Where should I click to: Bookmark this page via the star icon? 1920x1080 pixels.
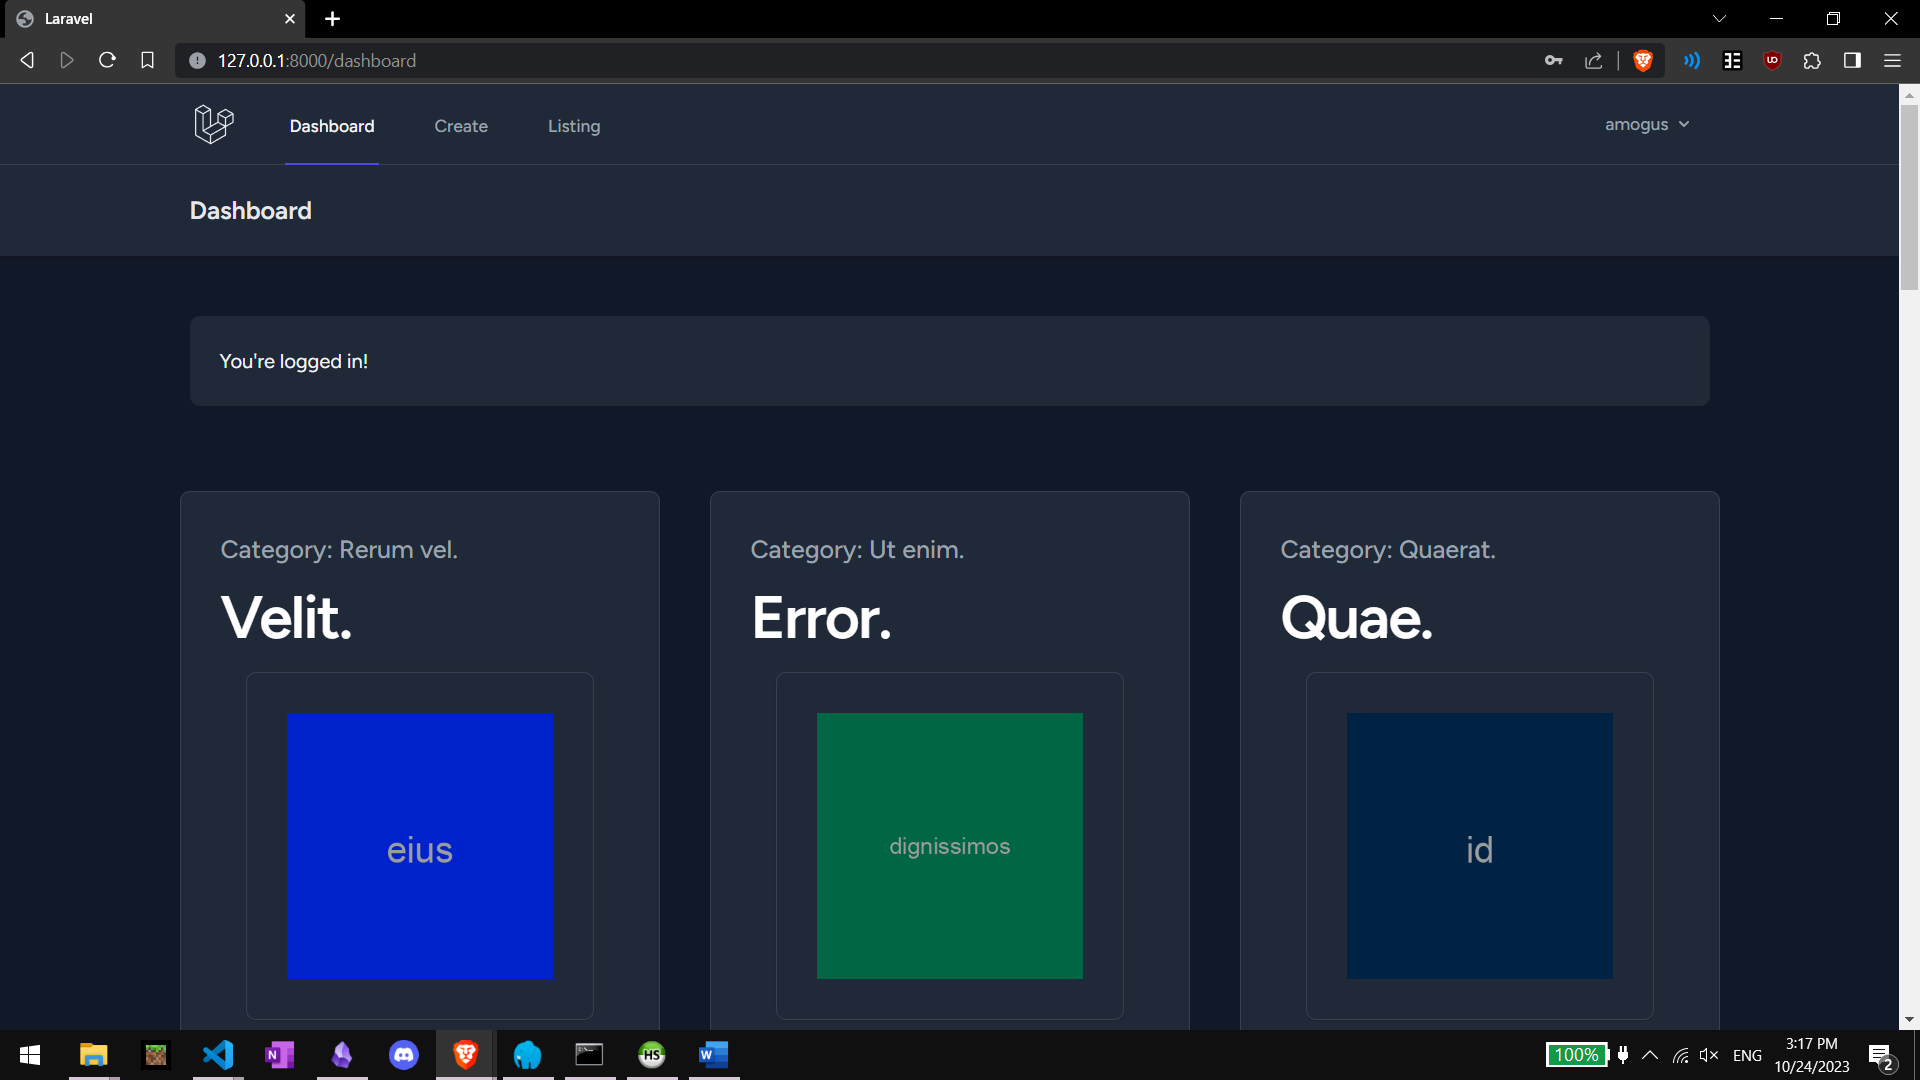[148, 60]
